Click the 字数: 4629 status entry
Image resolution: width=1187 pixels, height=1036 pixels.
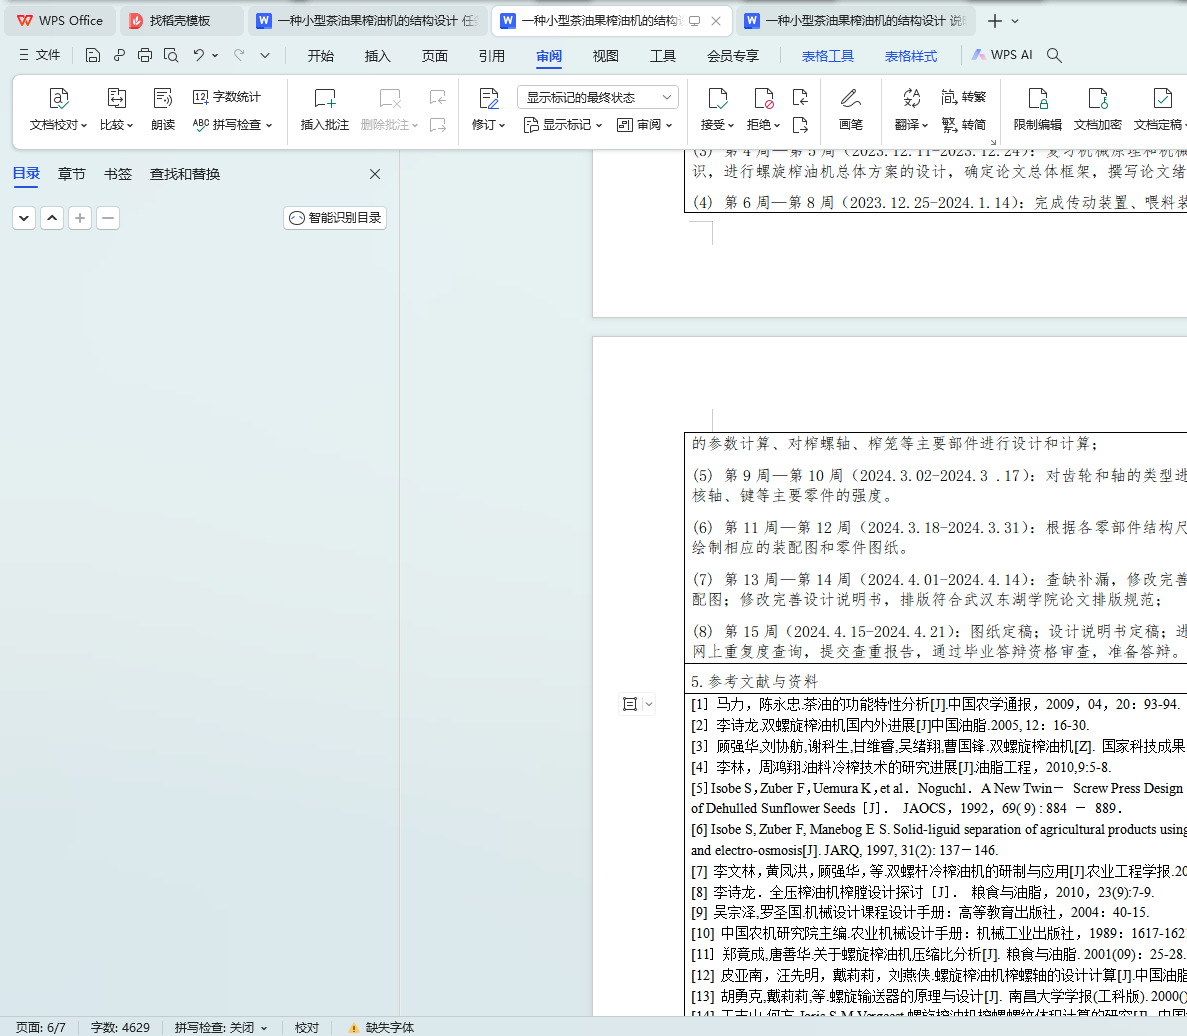click(x=120, y=1027)
